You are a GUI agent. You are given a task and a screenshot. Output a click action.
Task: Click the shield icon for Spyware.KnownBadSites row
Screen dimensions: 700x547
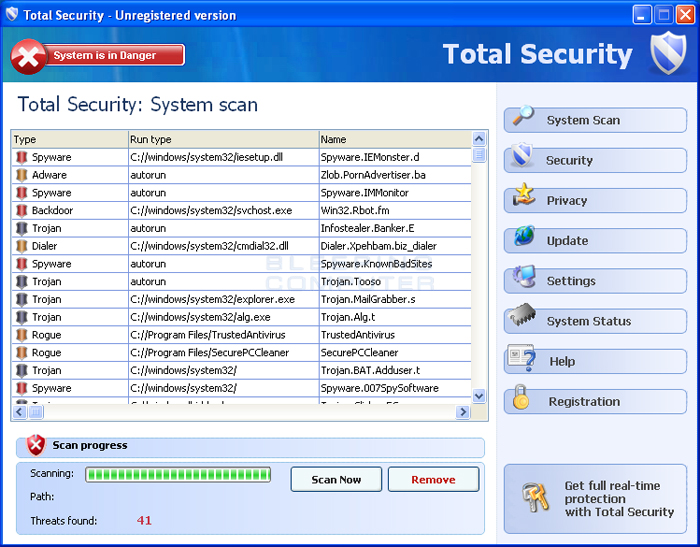21,264
